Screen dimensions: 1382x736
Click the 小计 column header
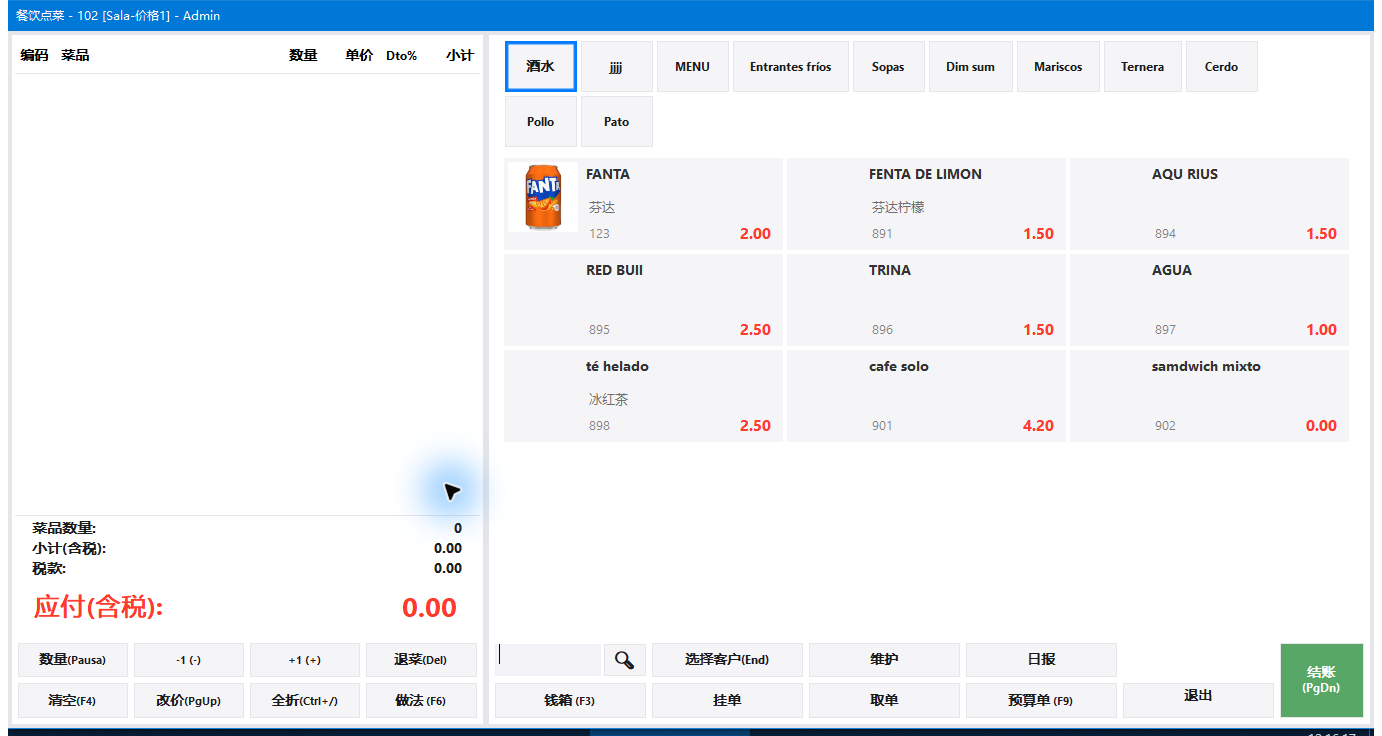coord(460,56)
